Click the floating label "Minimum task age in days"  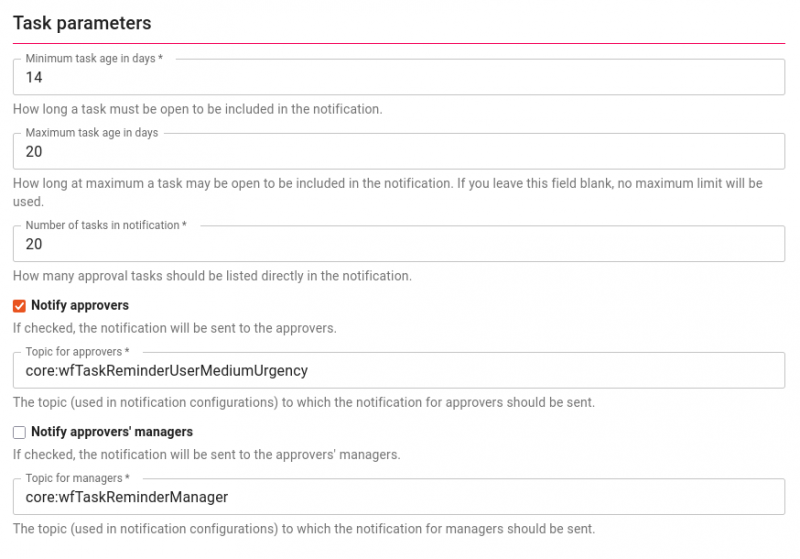[x=93, y=59]
